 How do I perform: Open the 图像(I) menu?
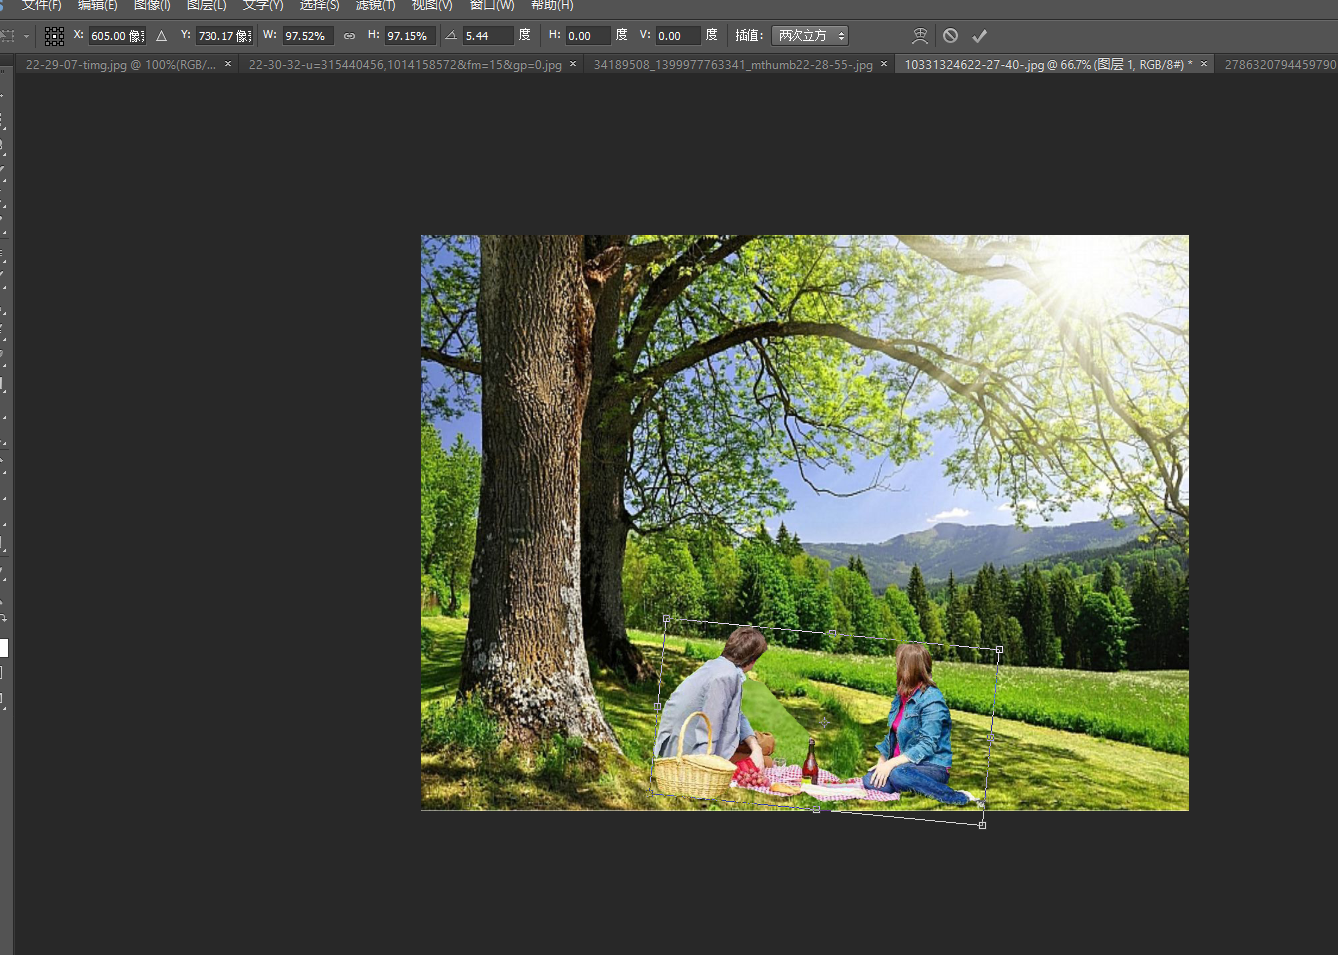[152, 5]
